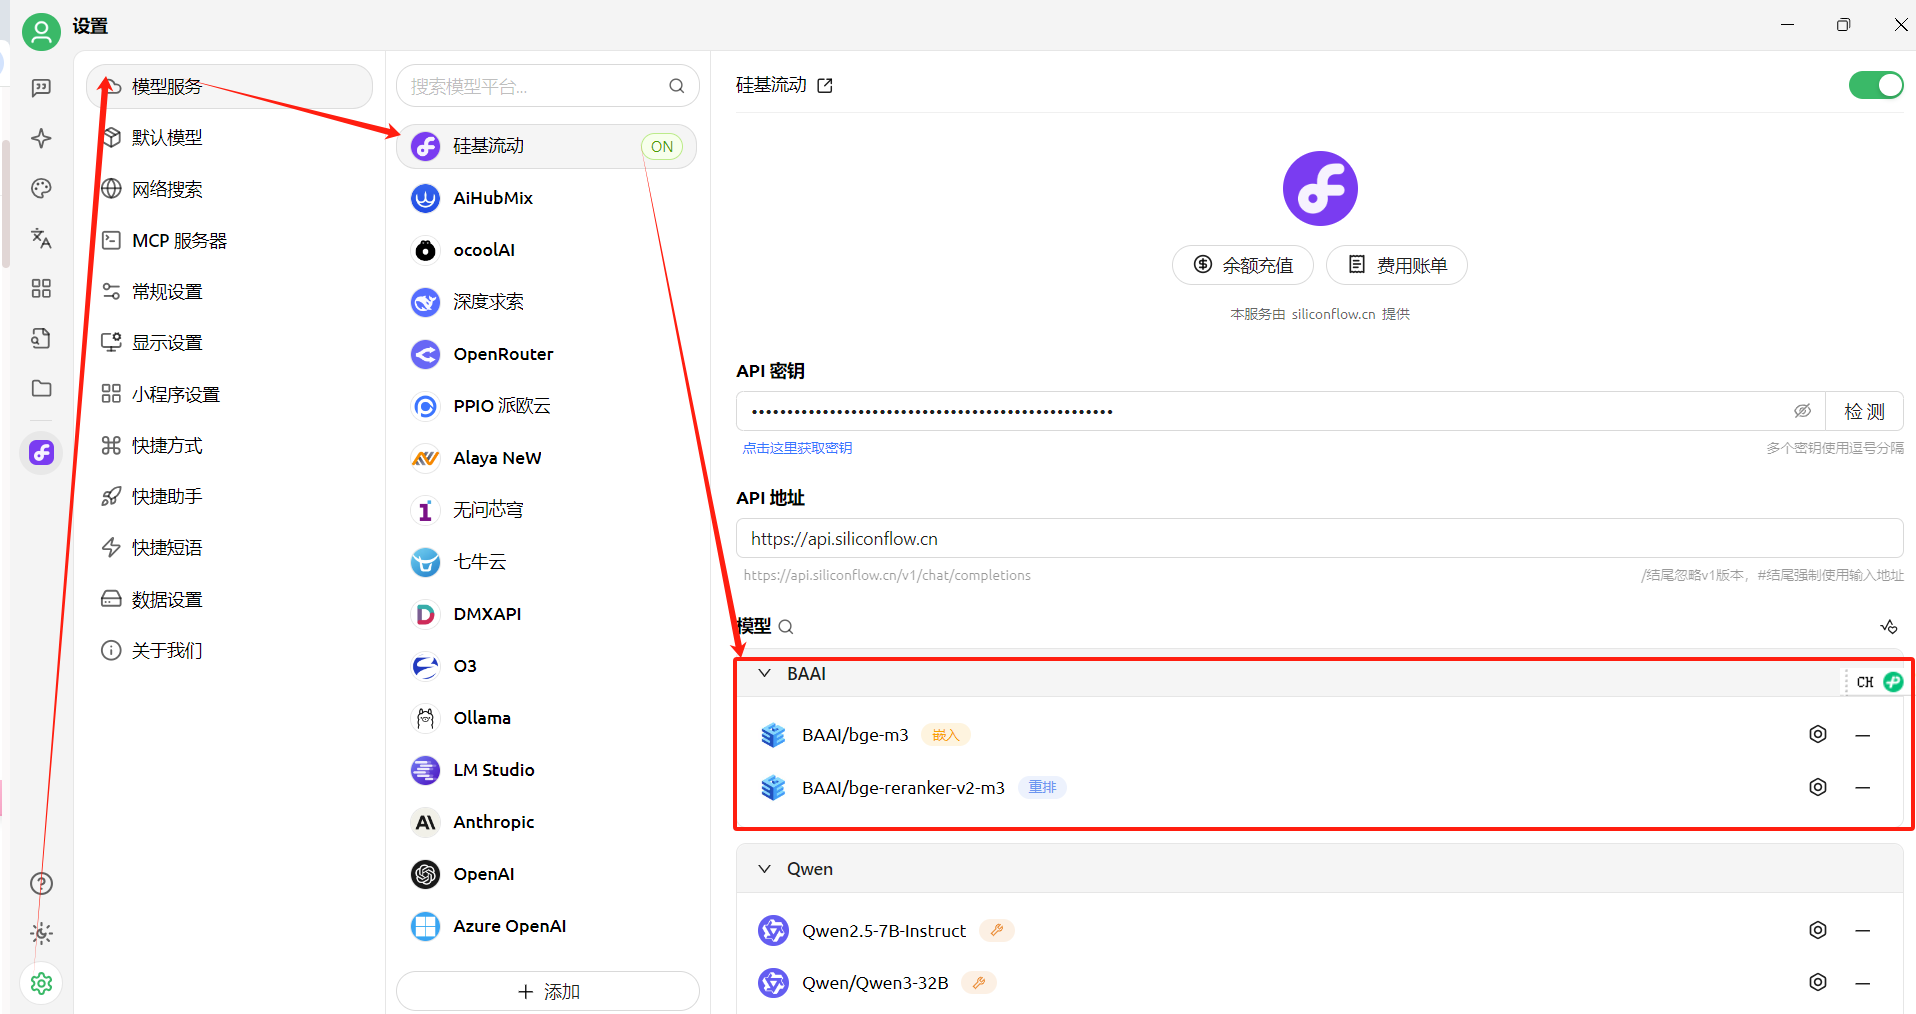The height and width of the screenshot is (1014, 1916).
Task: Click the 费用账单 button
Action: (1397, 265)
